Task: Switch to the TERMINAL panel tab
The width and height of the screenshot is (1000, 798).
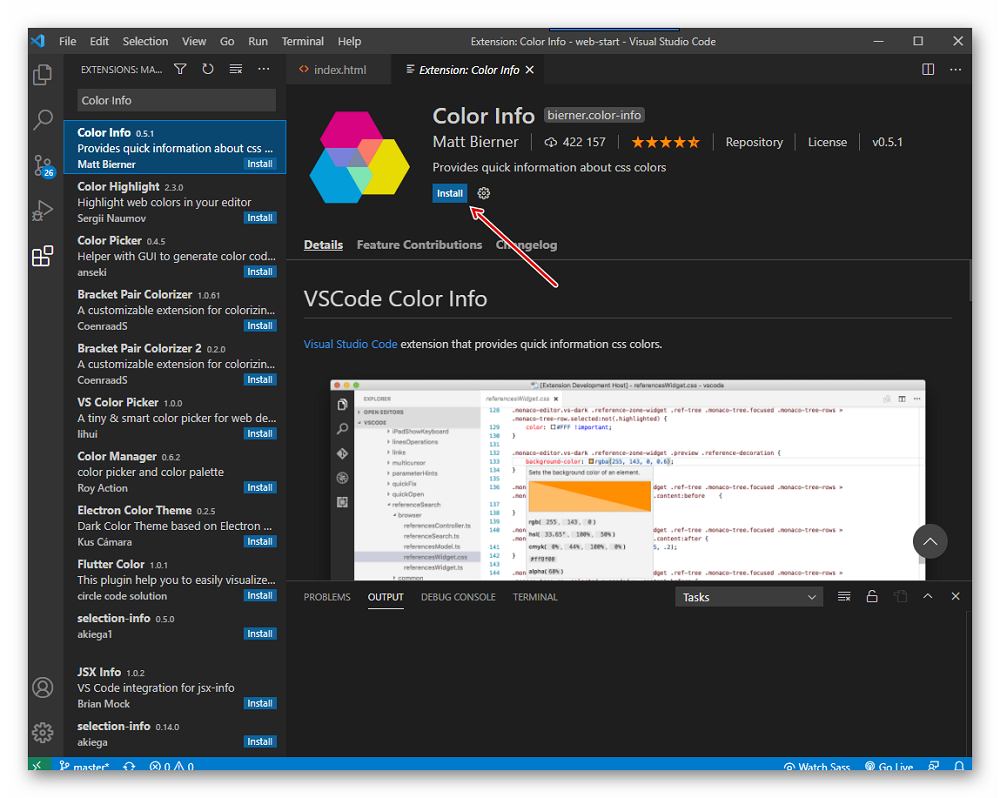Action: (x=534, y=597)
